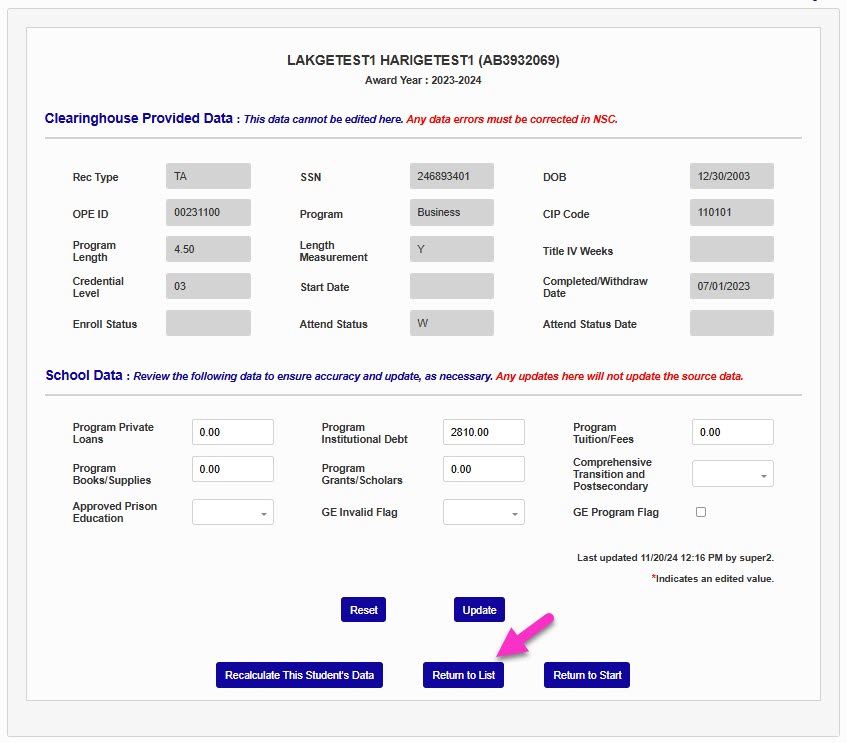Select the read-only Rec Type field TA

209,176
